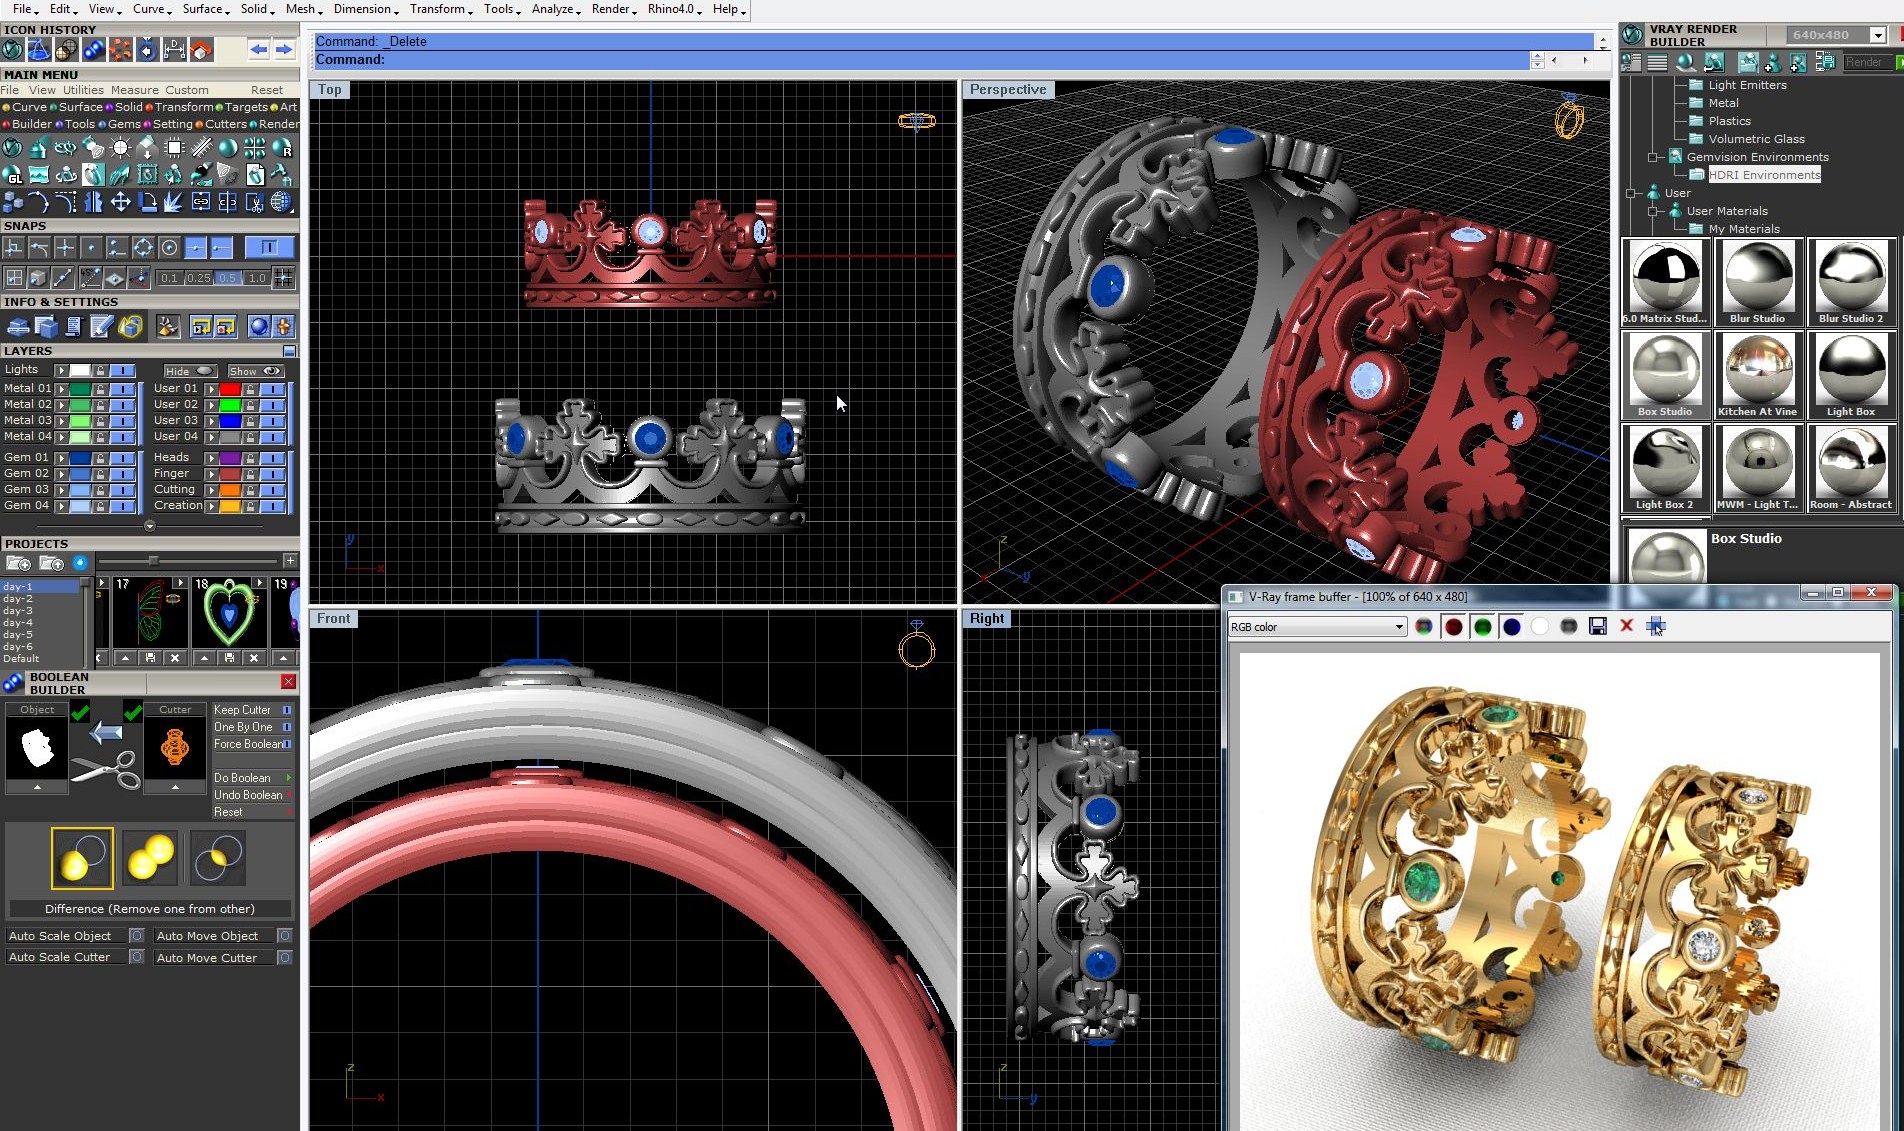
Task: Click the red channel button in frame buffer
Action: tap(1453, 626)
